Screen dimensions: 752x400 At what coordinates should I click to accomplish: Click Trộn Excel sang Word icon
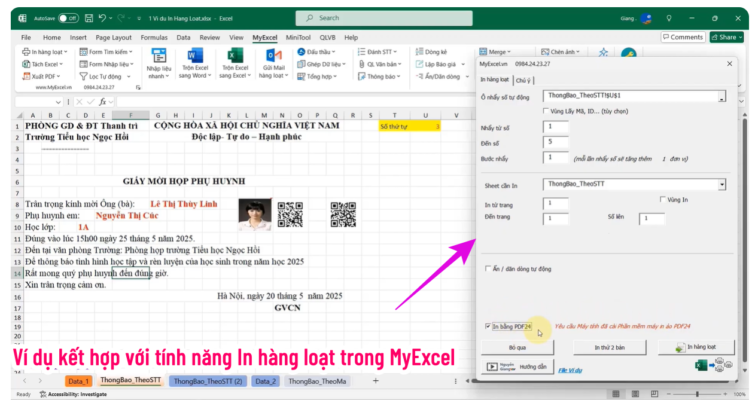point(195,63)
